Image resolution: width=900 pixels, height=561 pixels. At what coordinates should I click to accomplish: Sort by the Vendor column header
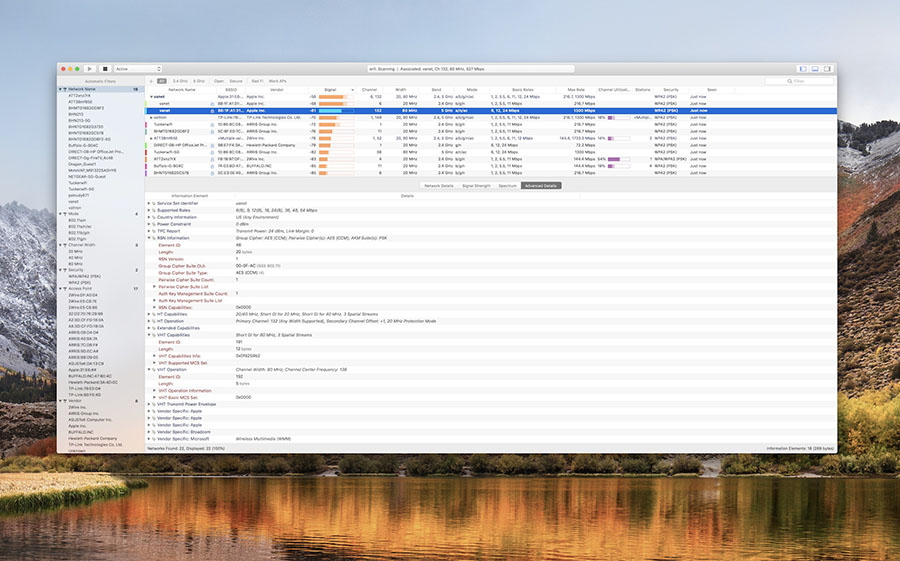(277, 90)
